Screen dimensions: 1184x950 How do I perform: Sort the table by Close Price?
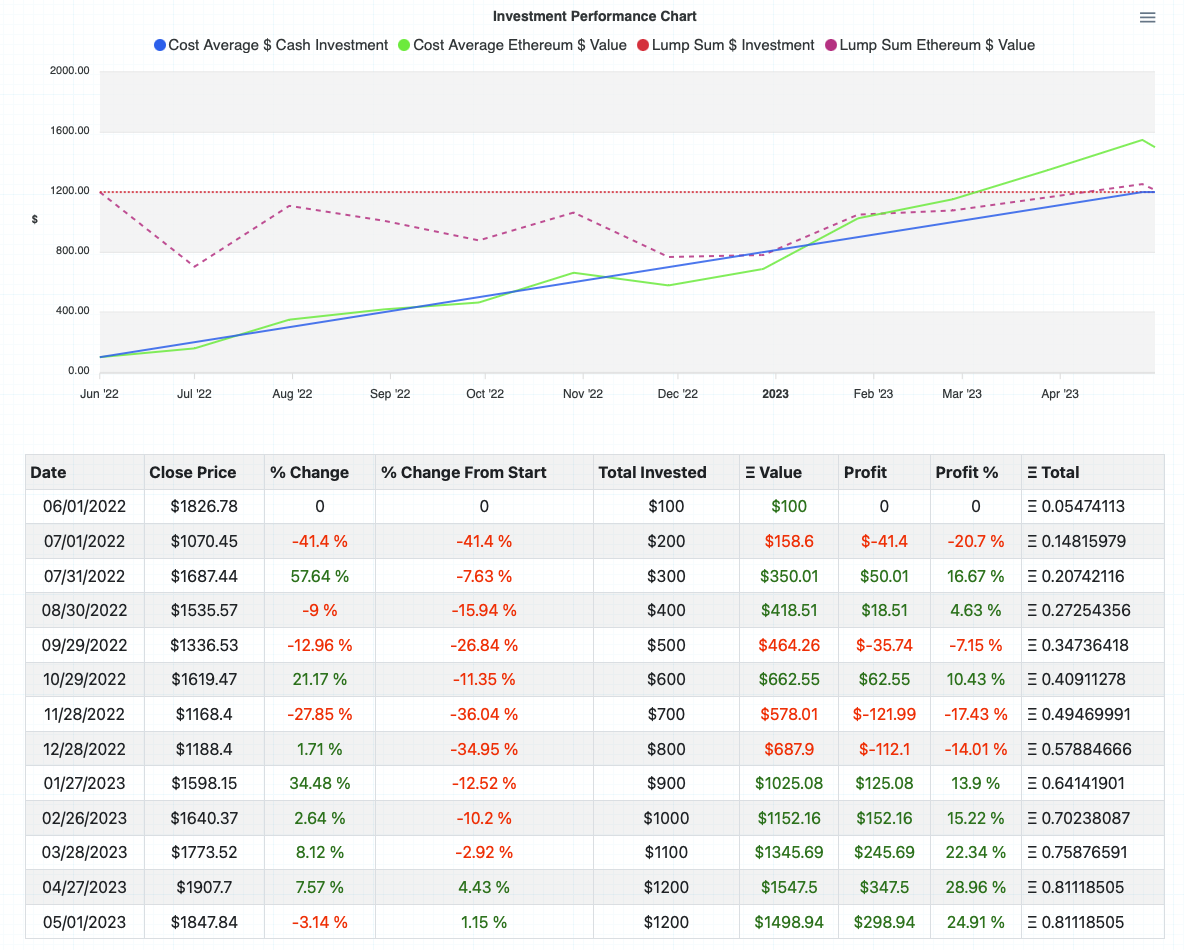[192, 472]
